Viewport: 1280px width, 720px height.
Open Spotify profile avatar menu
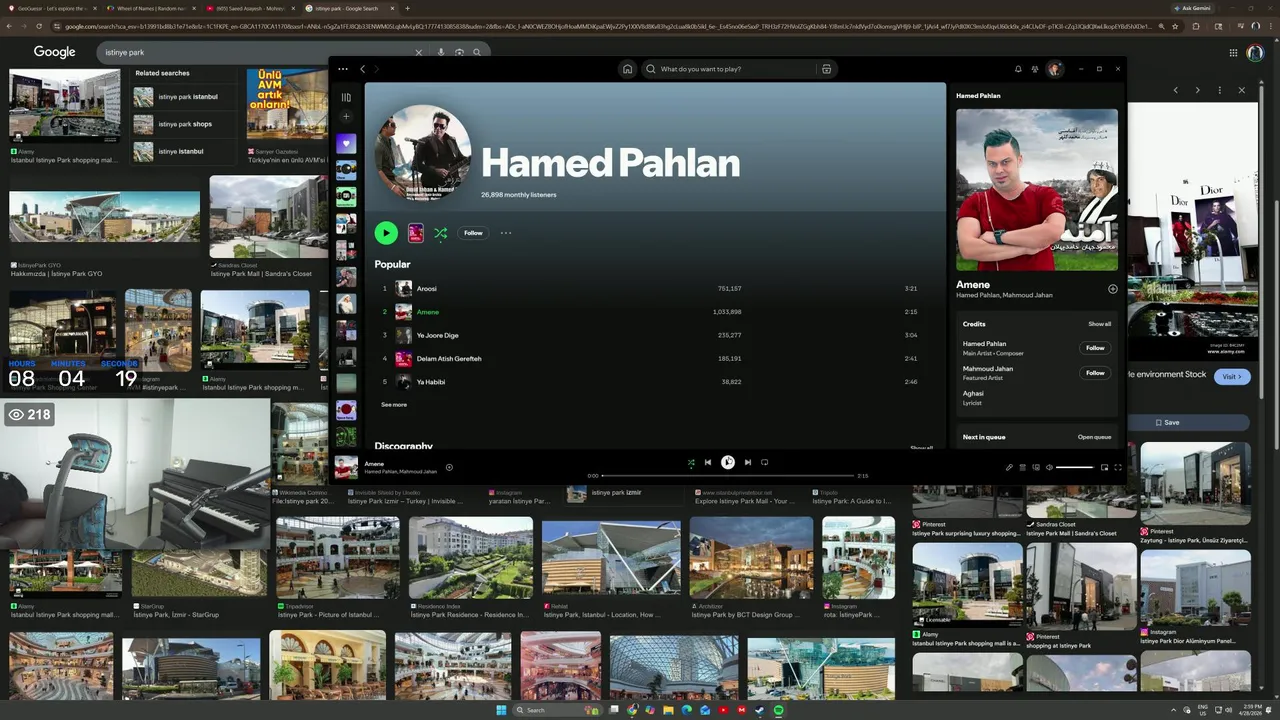coord(1054,69)
